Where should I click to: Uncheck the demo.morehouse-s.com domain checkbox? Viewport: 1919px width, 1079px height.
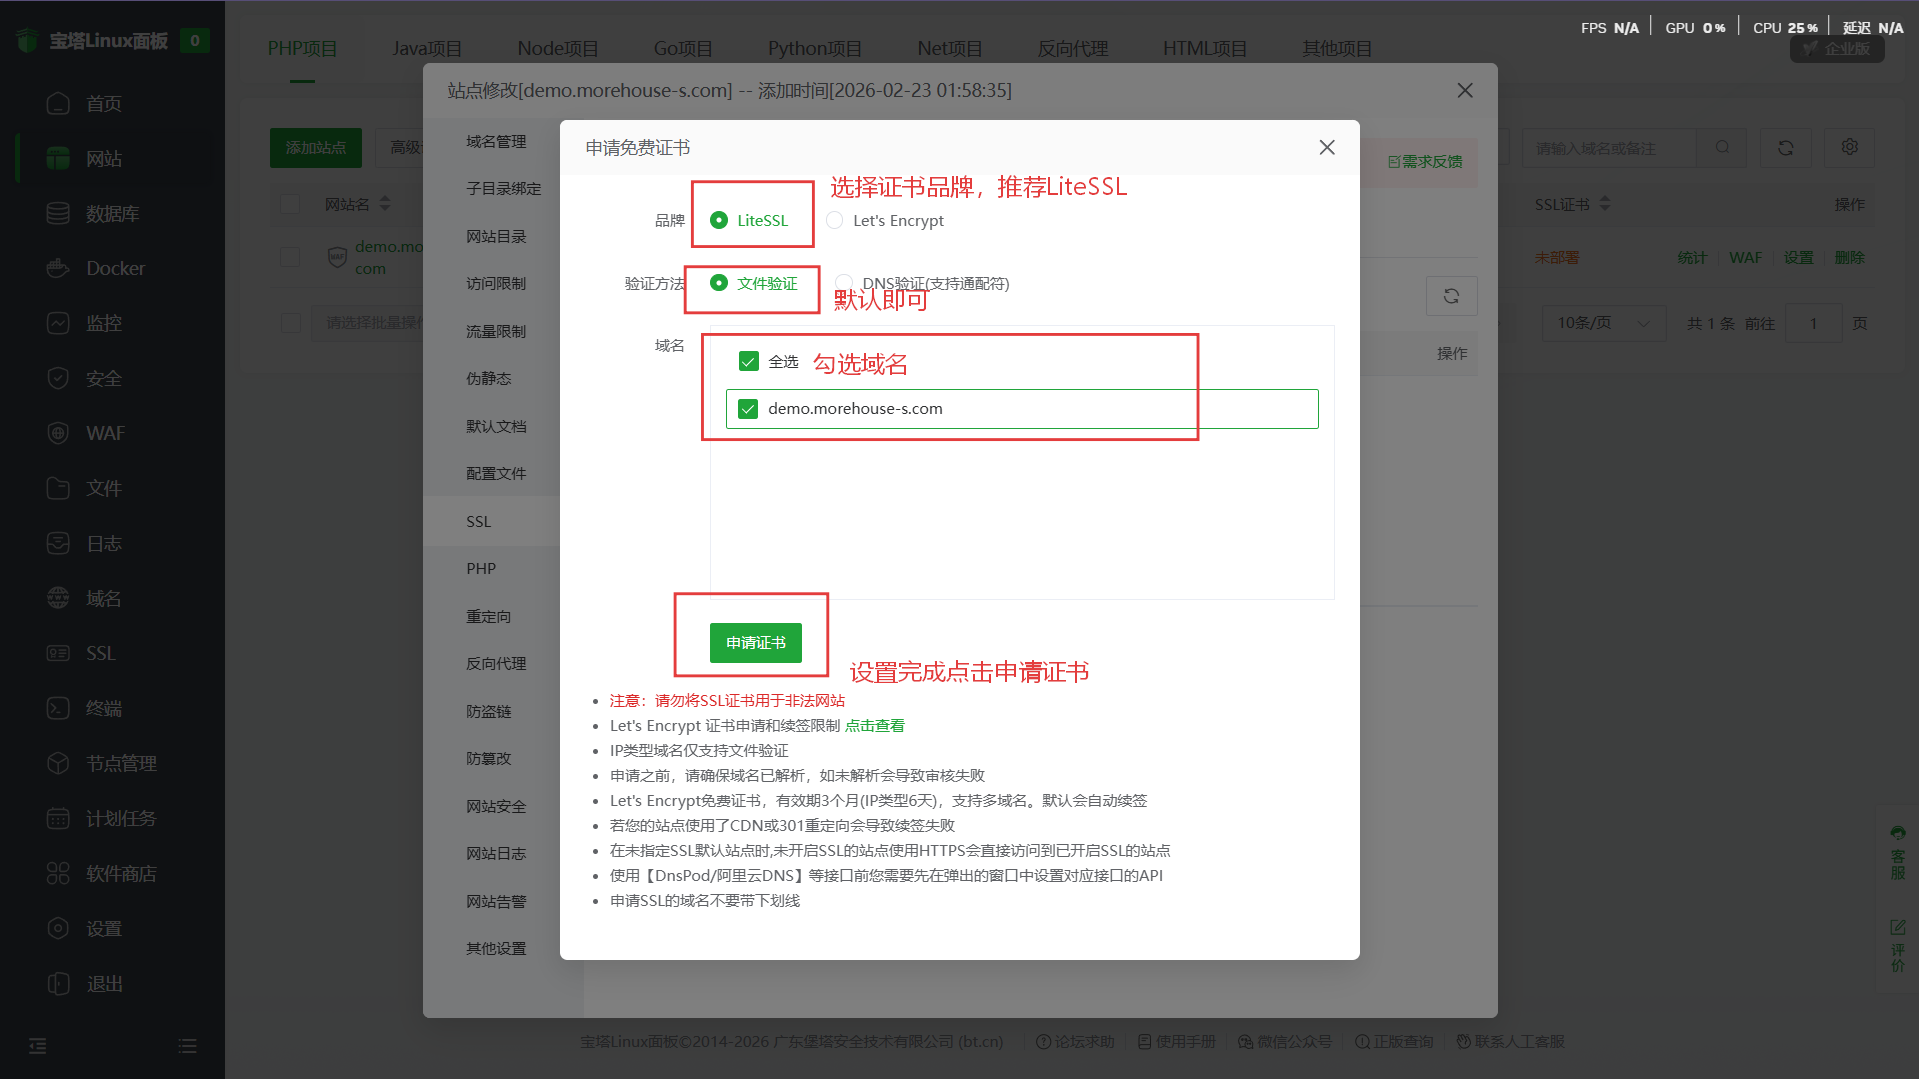click(748, 408)
